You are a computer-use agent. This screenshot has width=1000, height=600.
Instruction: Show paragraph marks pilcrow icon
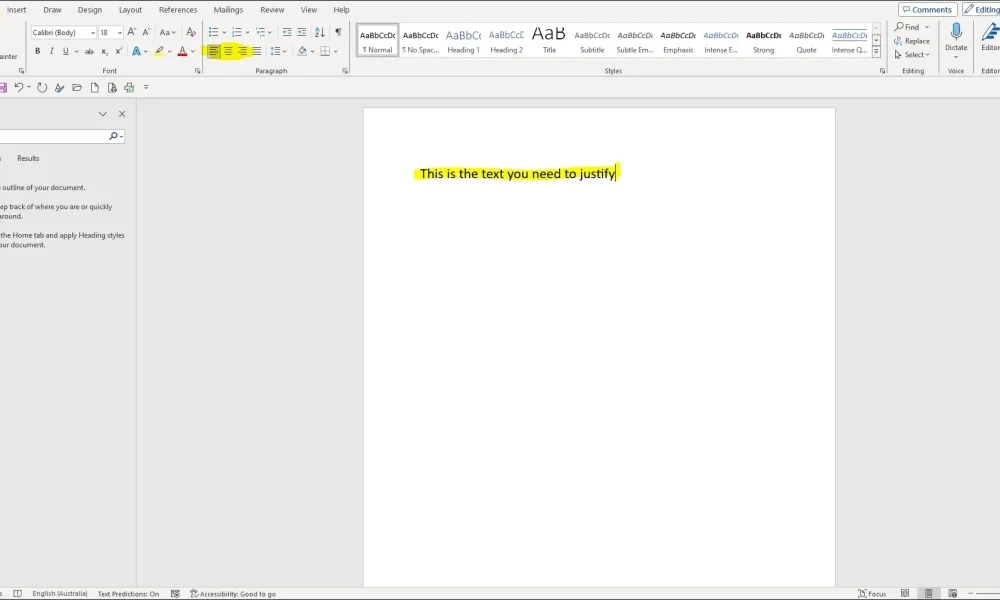[x=338, y=32]
